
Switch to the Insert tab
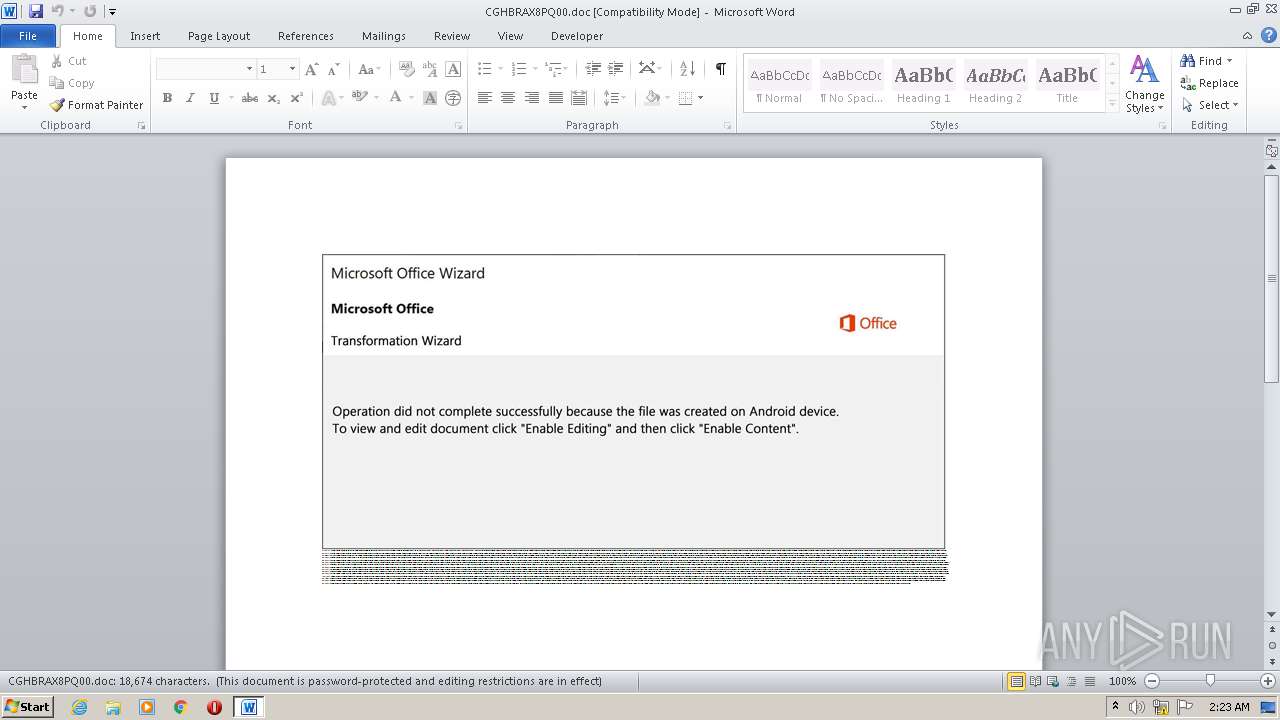click(145, 36)
